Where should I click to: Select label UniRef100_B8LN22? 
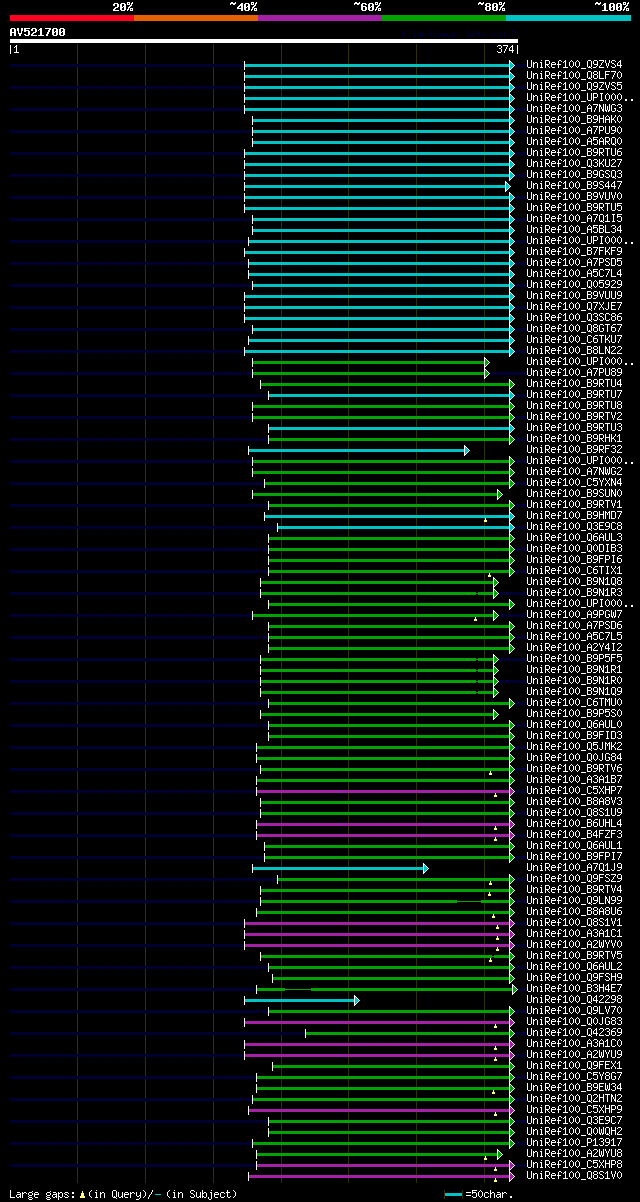tap(574, 350)
